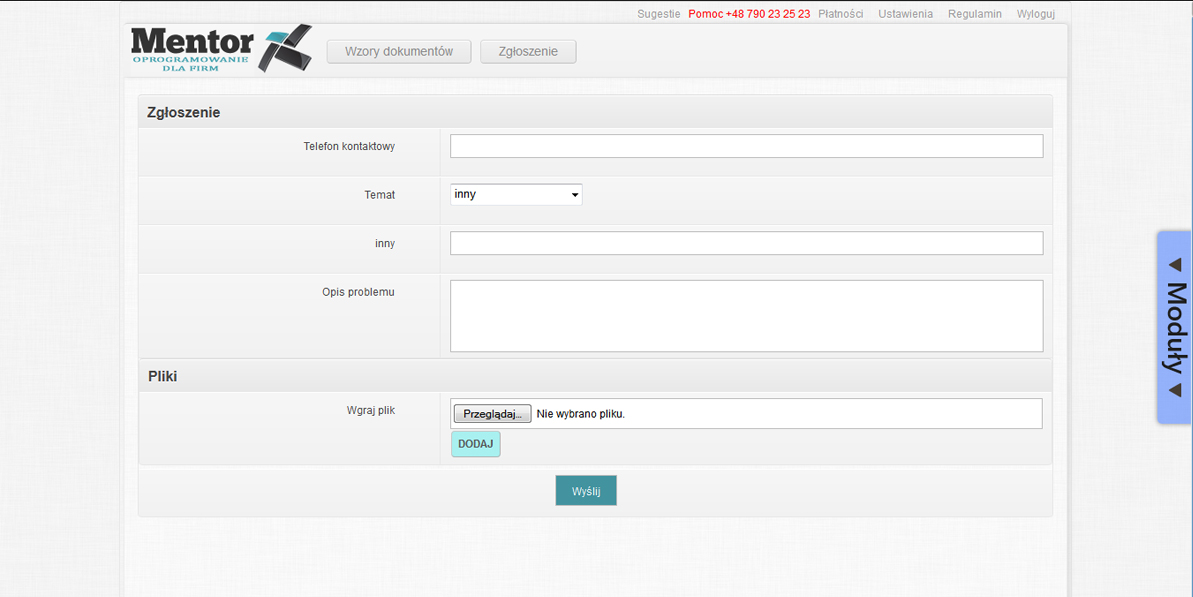Open the Wzory dokumentów tab
The image size is (1193, 597).
tap(399, 52)
